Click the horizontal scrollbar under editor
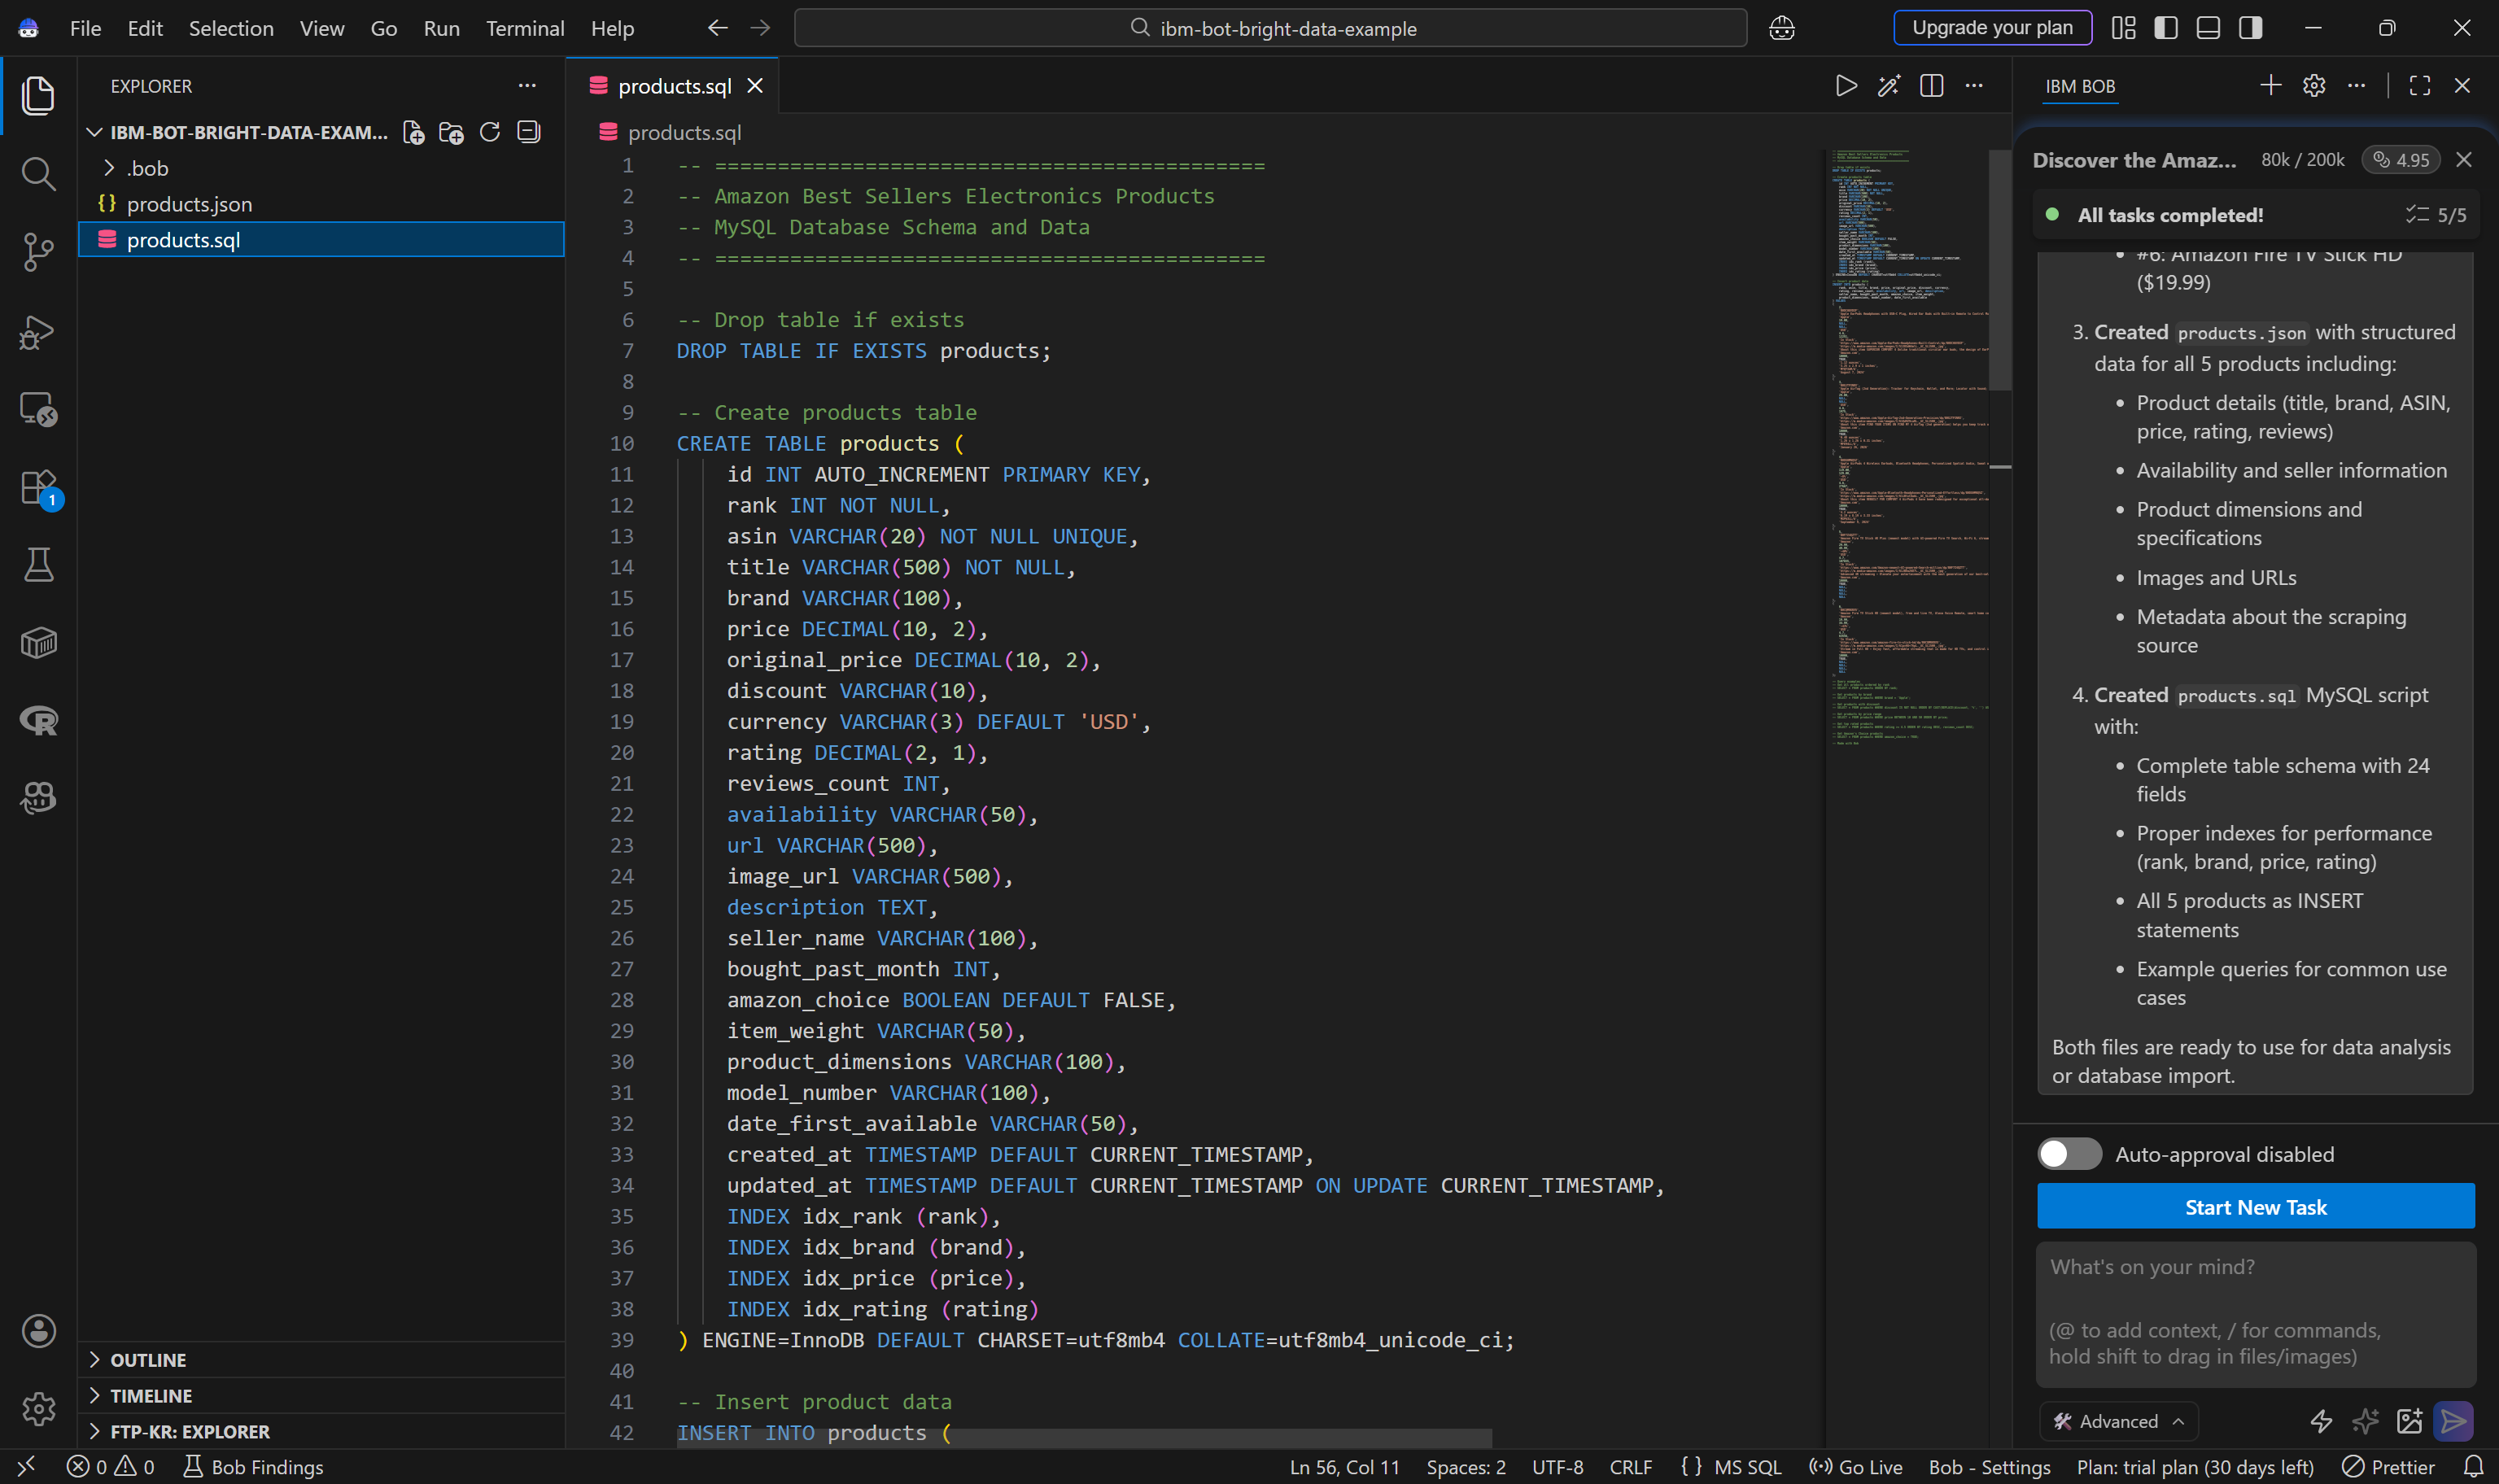 [1084, 1438]
